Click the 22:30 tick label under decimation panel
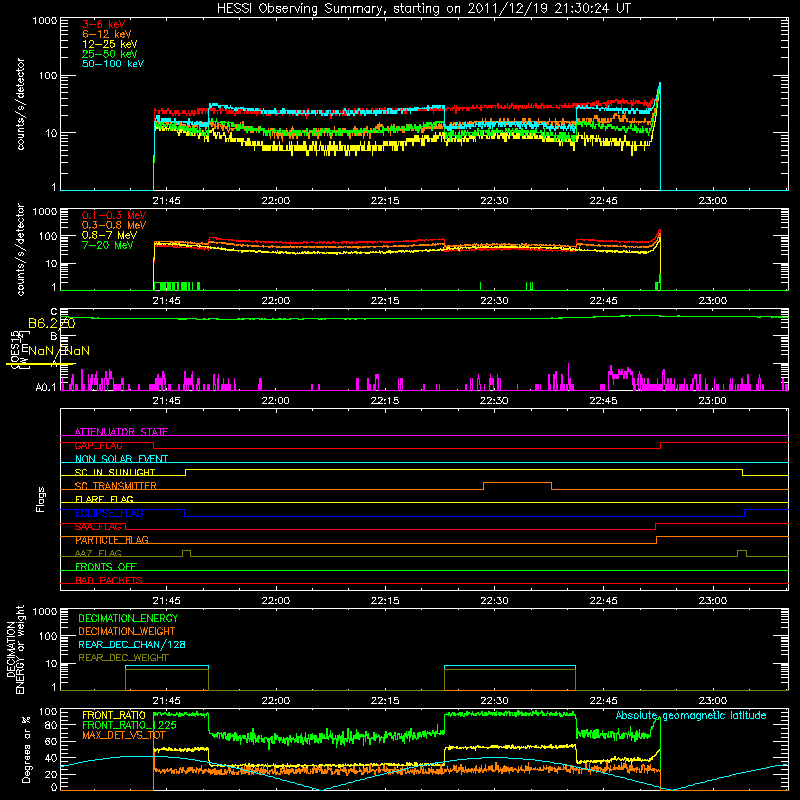This screenshot has height=800, width=800. (x=494, y=700)
